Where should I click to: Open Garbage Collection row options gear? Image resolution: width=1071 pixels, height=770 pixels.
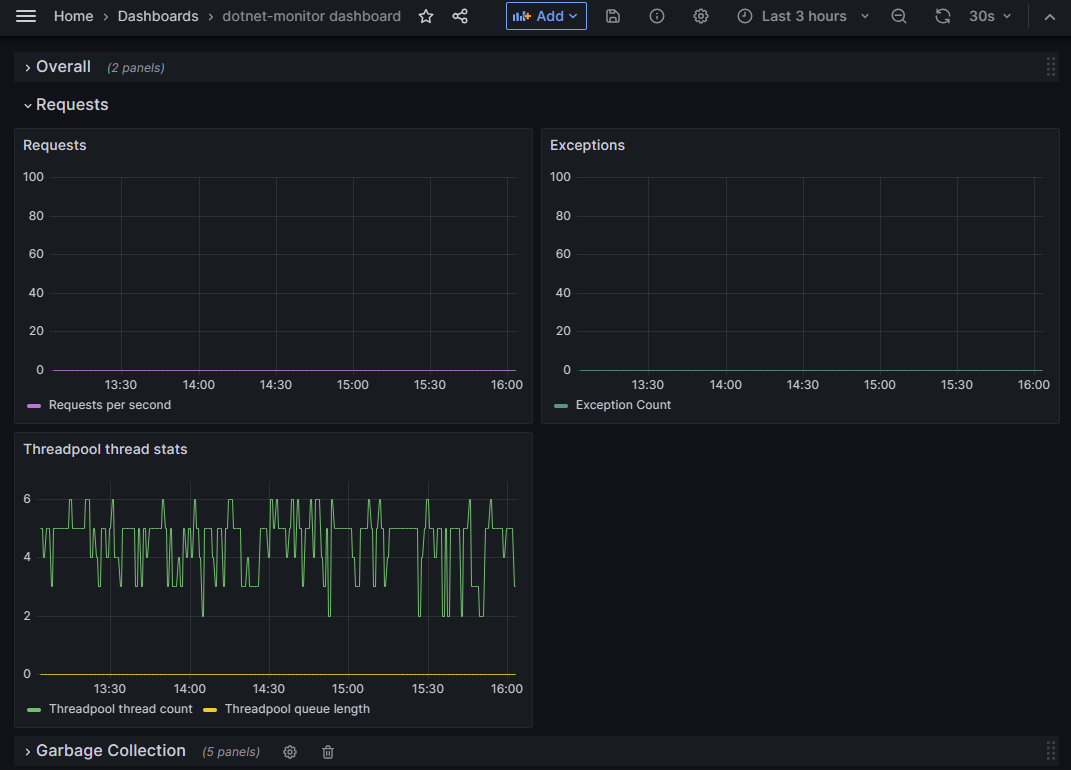click(290, 752)
